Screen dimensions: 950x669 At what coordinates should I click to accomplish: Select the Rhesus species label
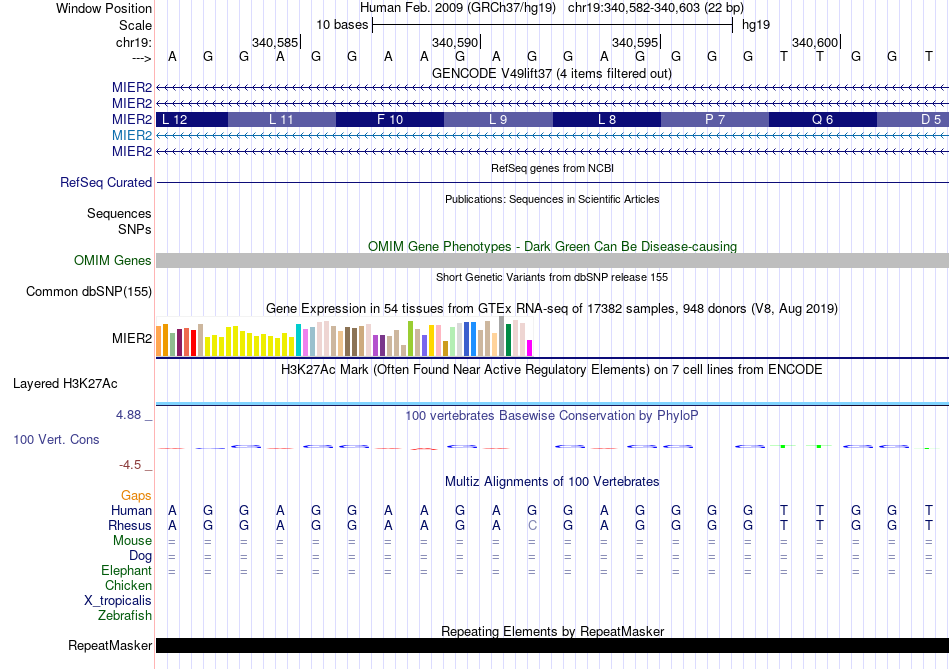tap(130, 526)
